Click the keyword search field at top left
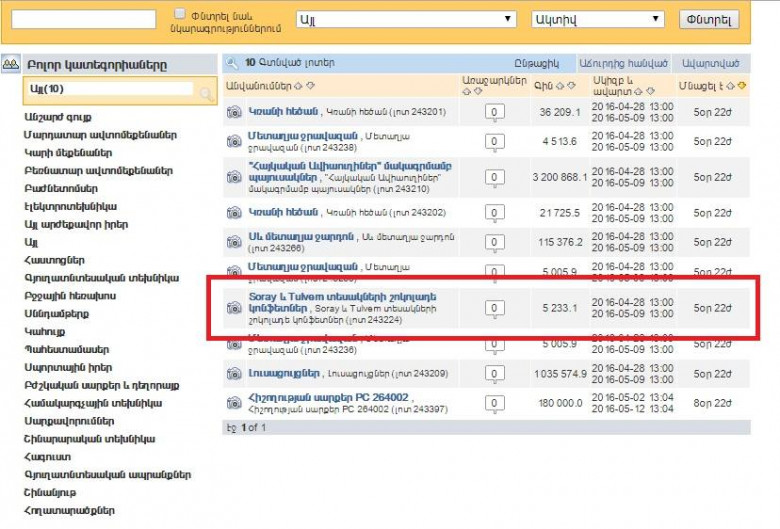 [83, 20]
